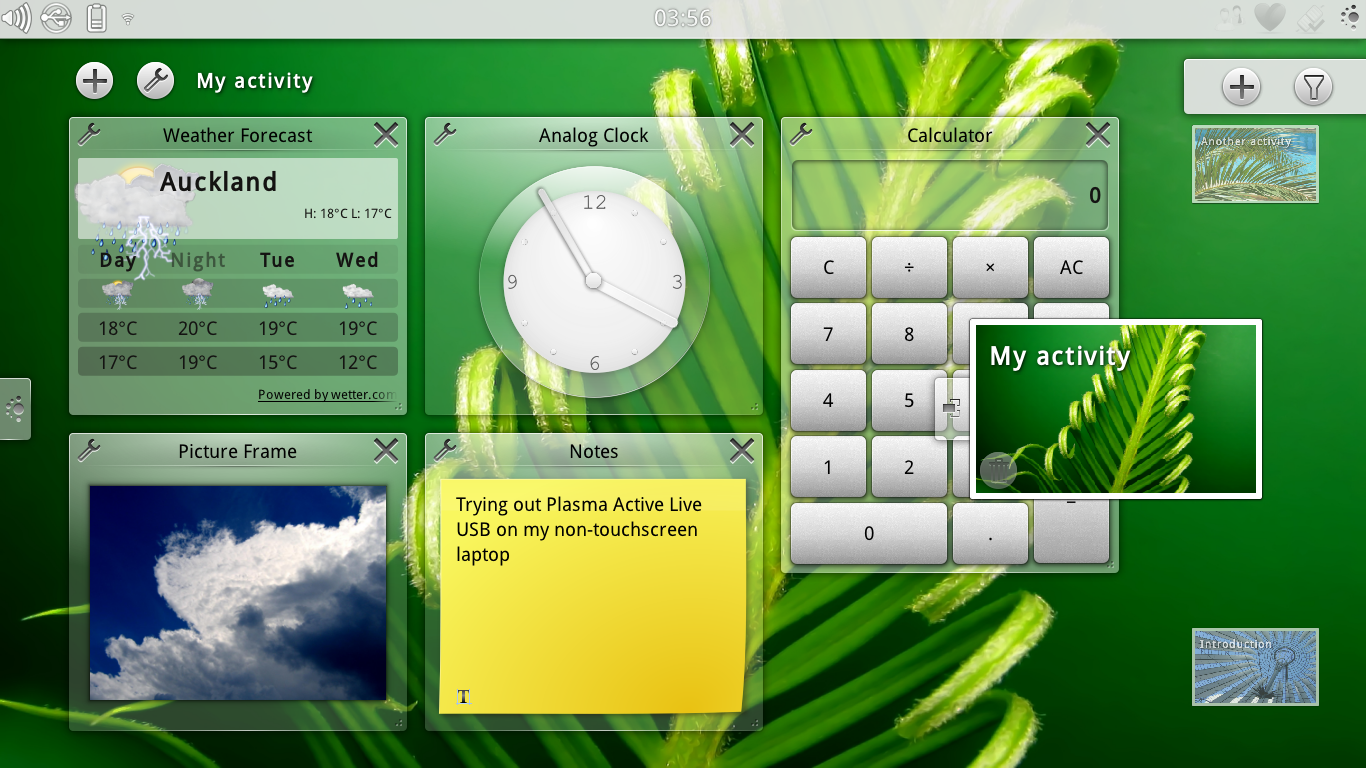
Task: Open the Powered by wetter.com link
Action: pos(326,394)
